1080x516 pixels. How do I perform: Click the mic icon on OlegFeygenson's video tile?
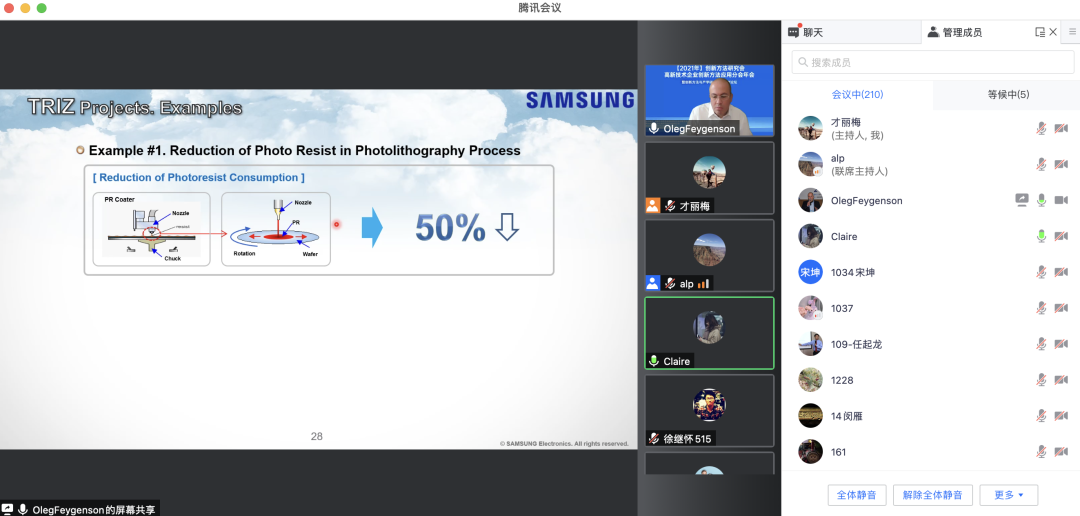tap(654, 128)
